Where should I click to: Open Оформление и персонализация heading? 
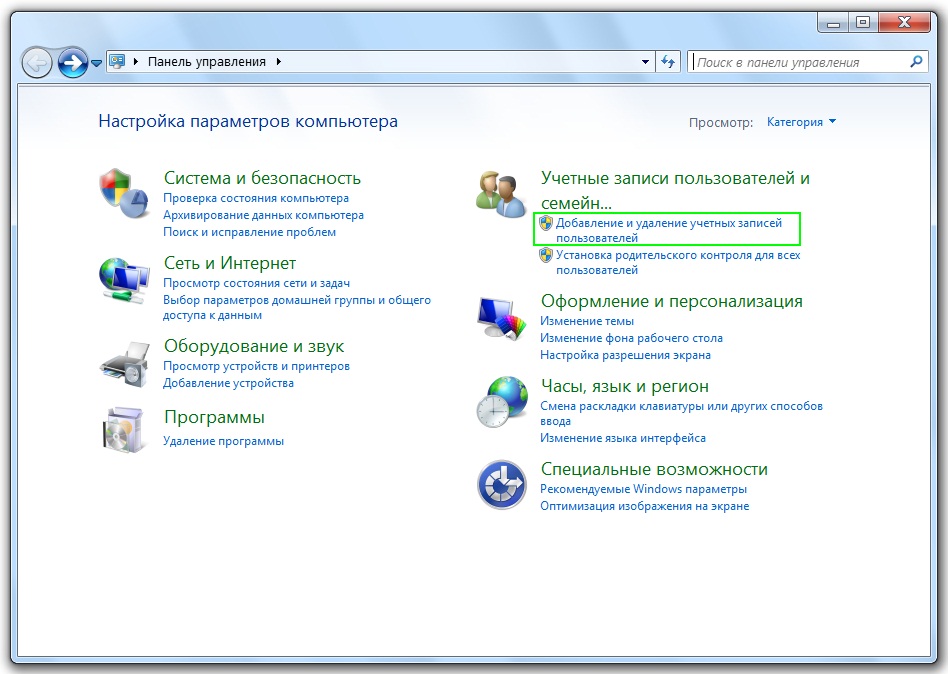672,301
